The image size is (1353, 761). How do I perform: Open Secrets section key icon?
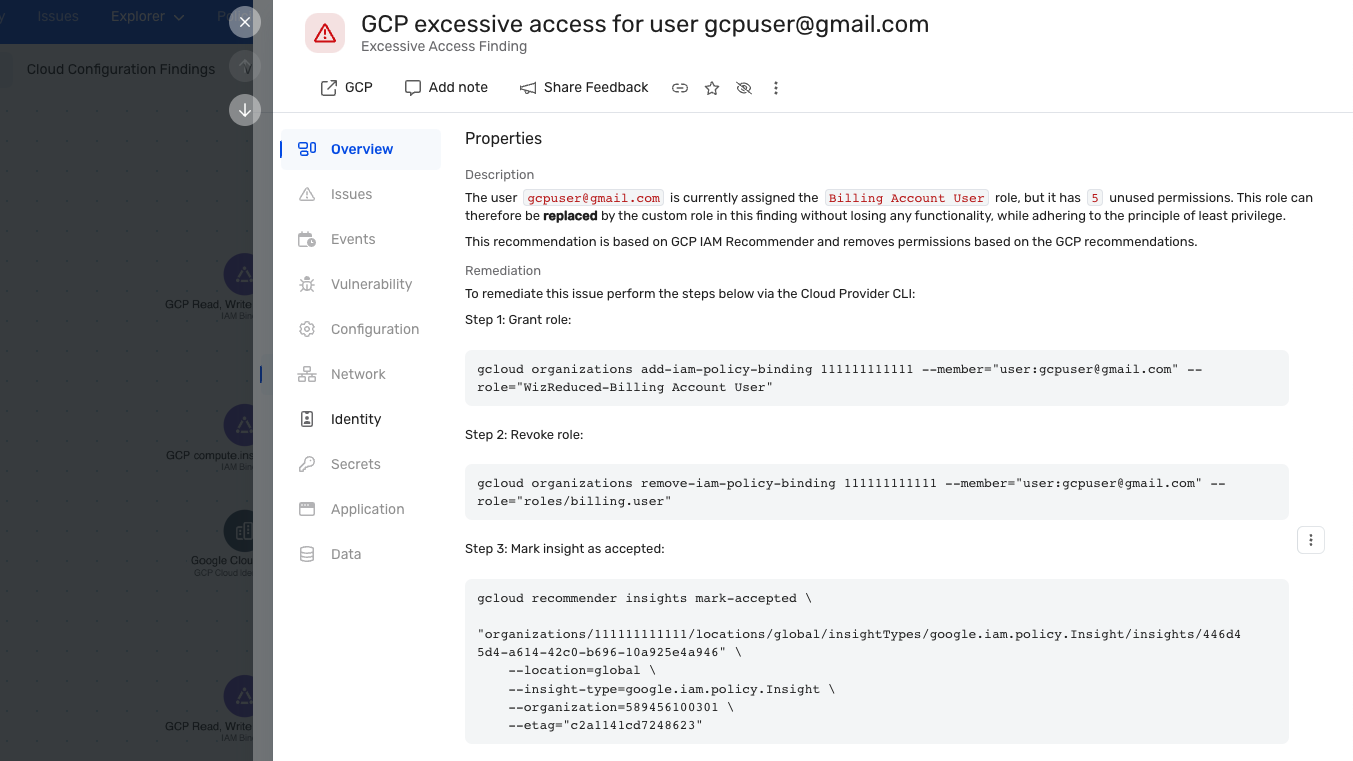[307, 464]
